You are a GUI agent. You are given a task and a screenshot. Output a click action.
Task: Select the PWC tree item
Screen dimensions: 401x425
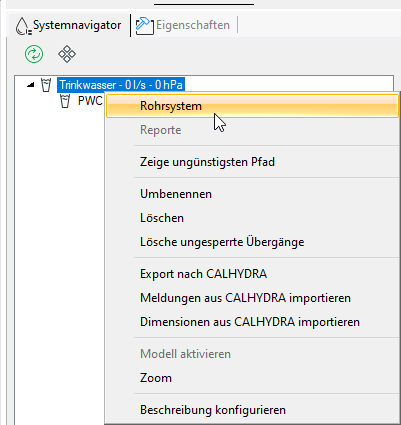(90, 101)
